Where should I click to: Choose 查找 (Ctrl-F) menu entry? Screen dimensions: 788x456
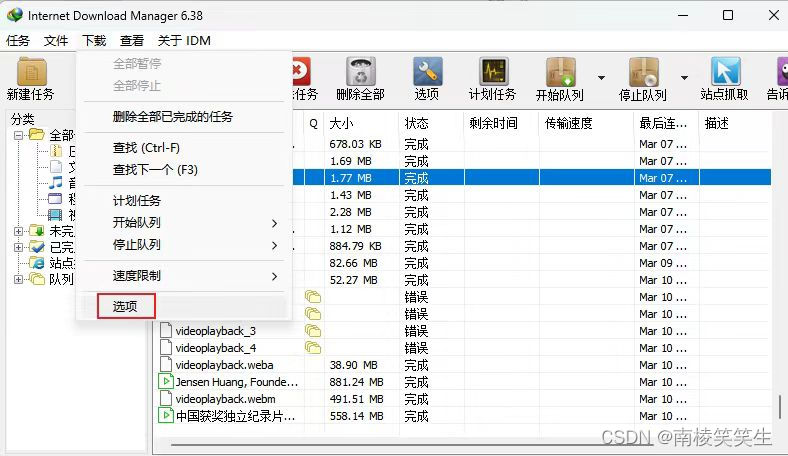[146, 148]
